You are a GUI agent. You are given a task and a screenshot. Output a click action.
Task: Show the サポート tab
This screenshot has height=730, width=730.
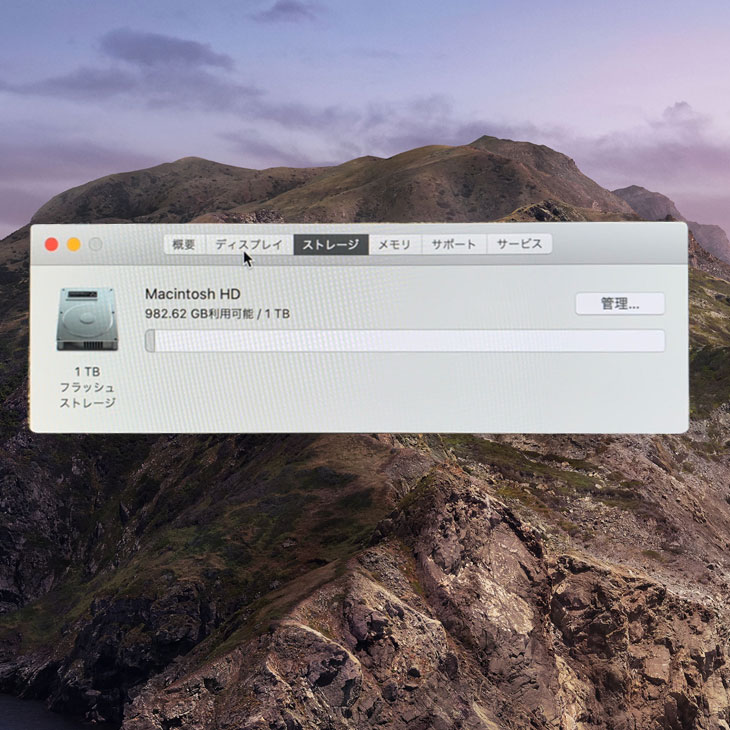(x=453, y=244)
